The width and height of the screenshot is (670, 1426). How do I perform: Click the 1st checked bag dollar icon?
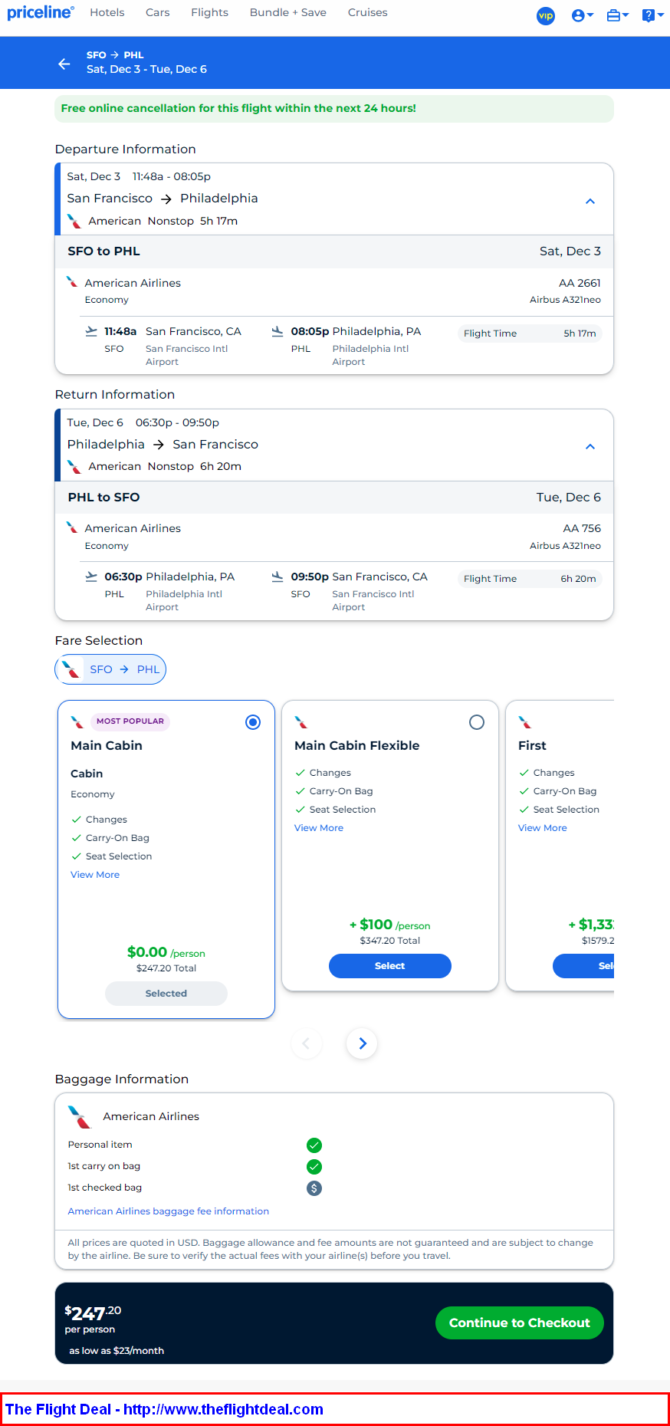click(x=314, y=1188)
